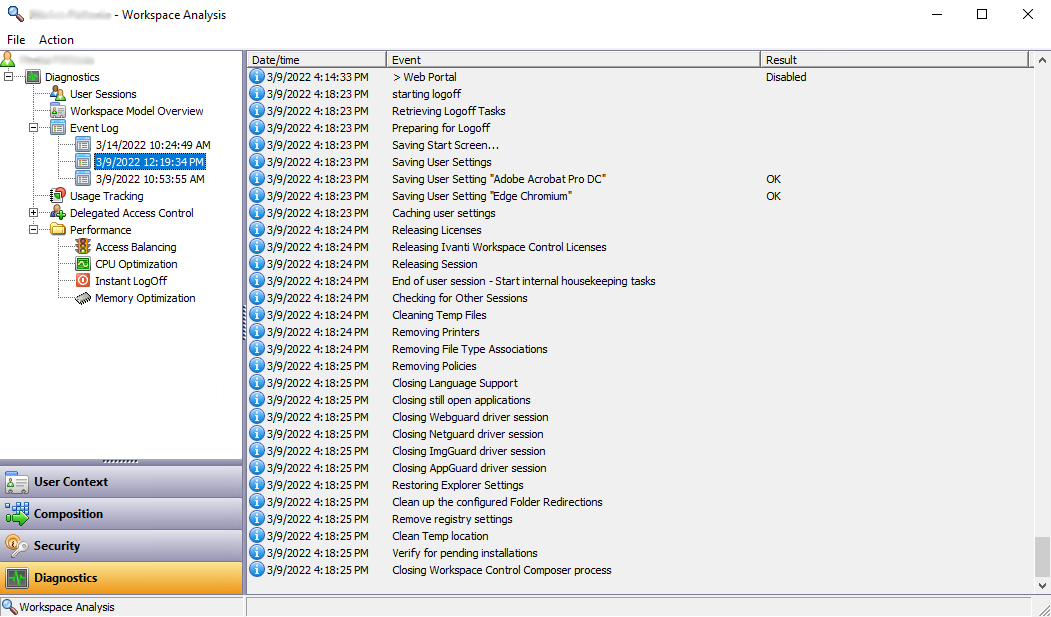Collapse the Performance folder node
The height and width of the screenshot is (617, 1051).
tap(33, 230)
